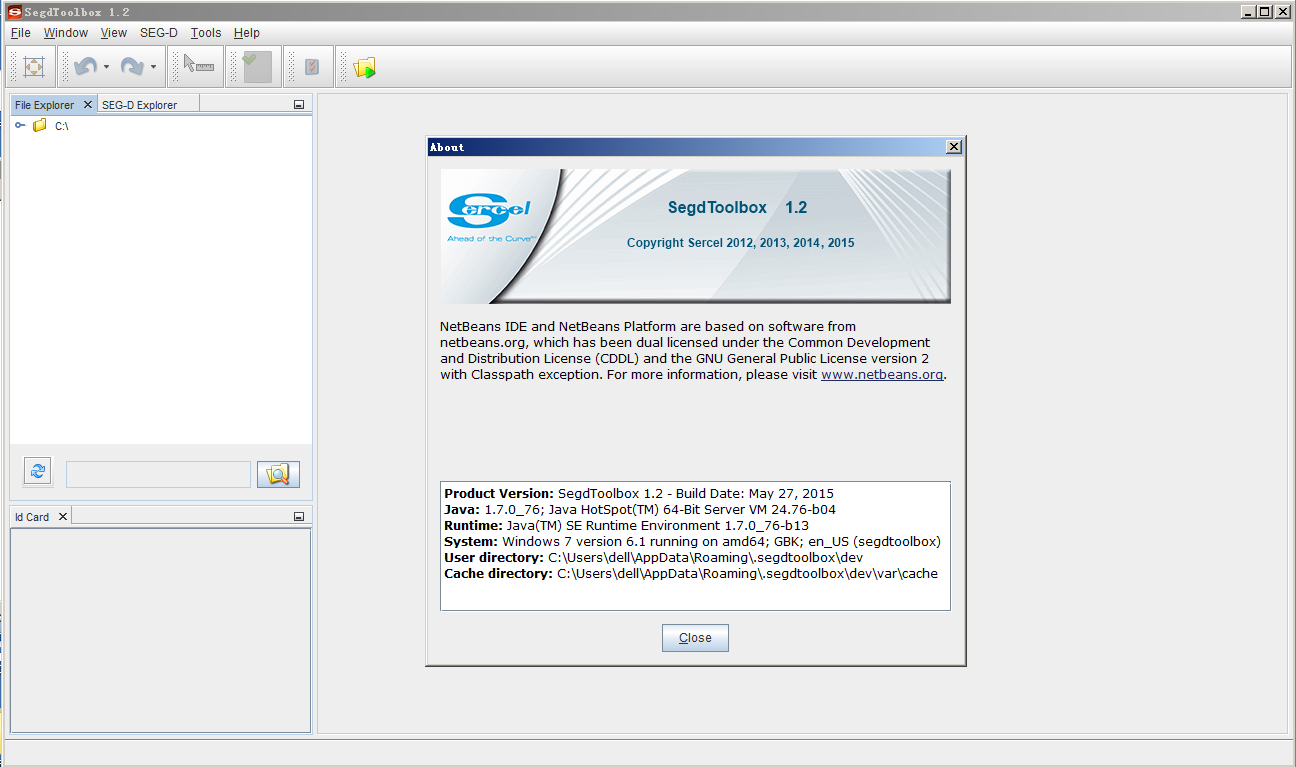Select the C:\ folder in the tree
This screenshot has width=1296, height=767.
[x=51, y=126]
